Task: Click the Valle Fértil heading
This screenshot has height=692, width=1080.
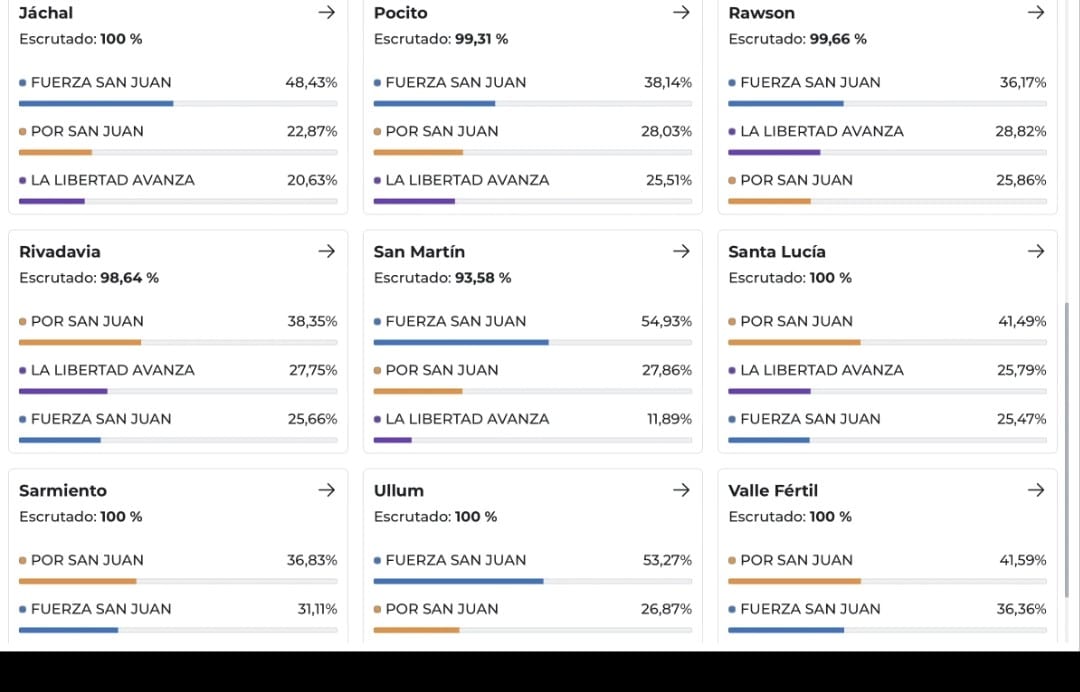Action: 773,490
